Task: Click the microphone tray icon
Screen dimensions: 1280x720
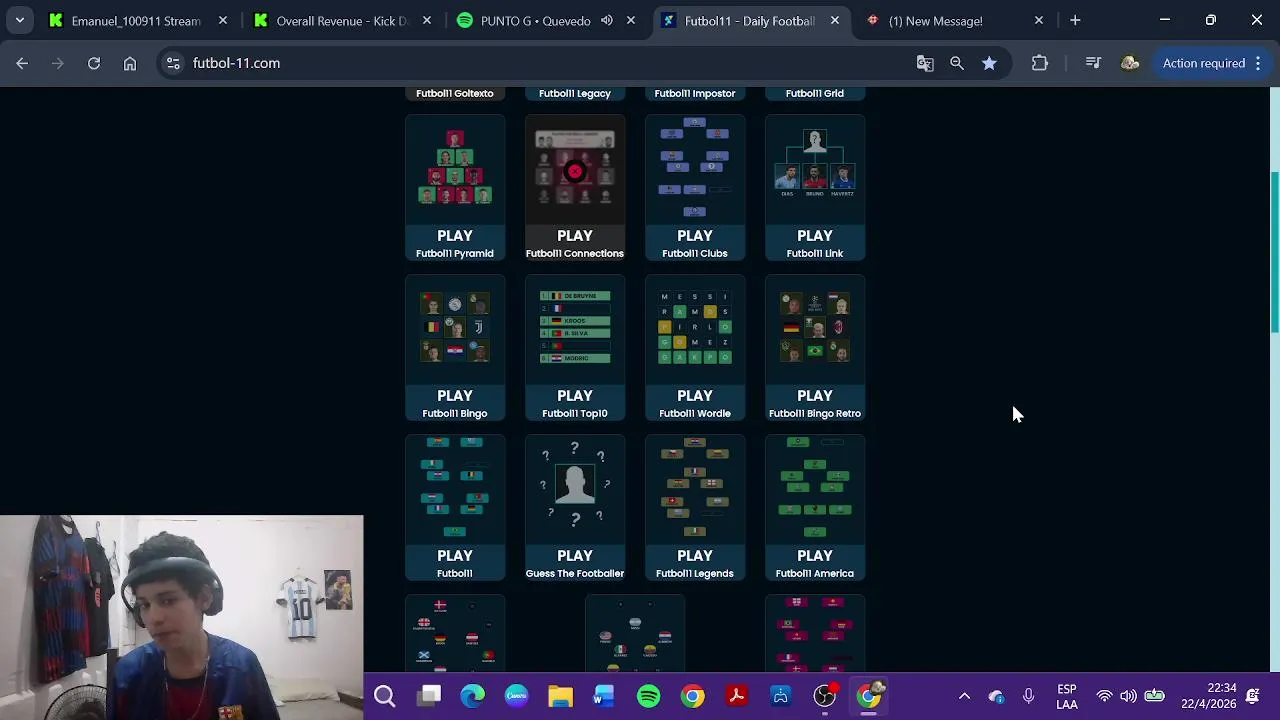Action: (1028, 696)
